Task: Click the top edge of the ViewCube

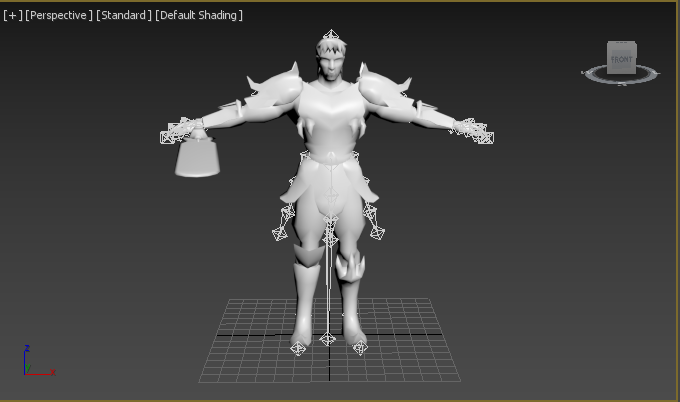Action: pyautogui.click(x=621, y=42)
